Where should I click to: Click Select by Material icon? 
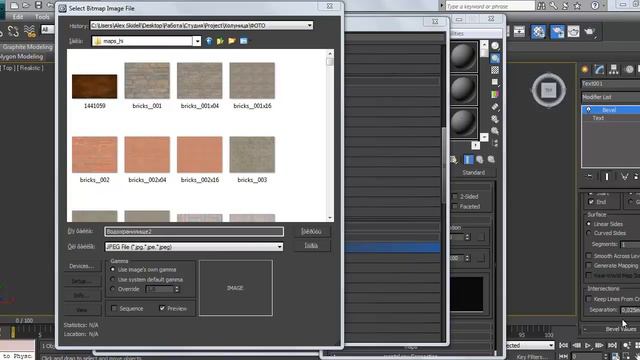coord(495,131)
